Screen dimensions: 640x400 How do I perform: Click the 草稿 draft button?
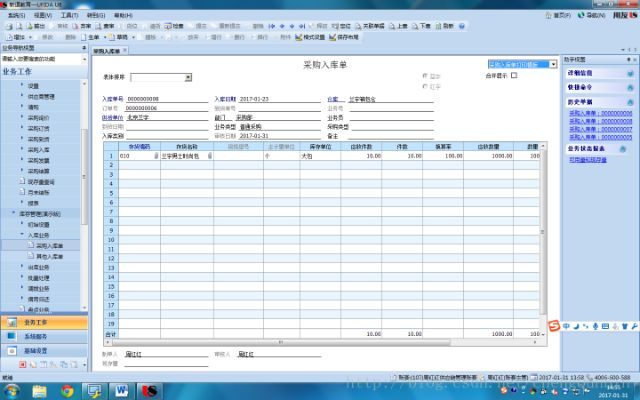tap(118, 37)
